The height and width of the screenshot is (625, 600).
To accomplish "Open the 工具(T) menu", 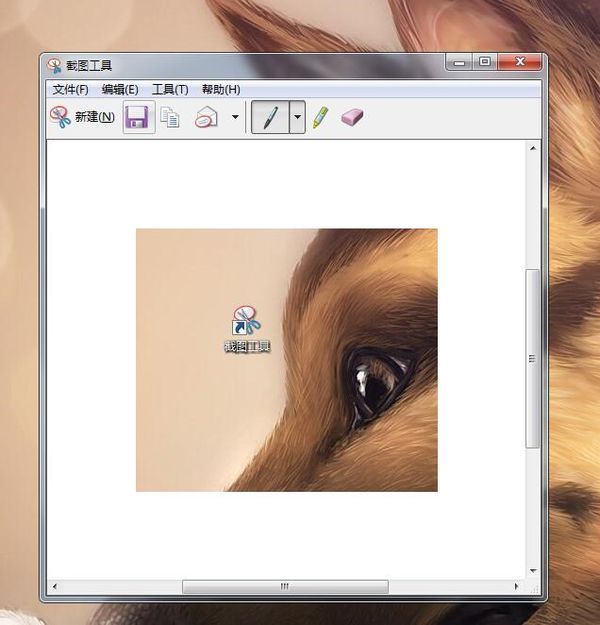I will pyautogui.click(x=170, y=90).
